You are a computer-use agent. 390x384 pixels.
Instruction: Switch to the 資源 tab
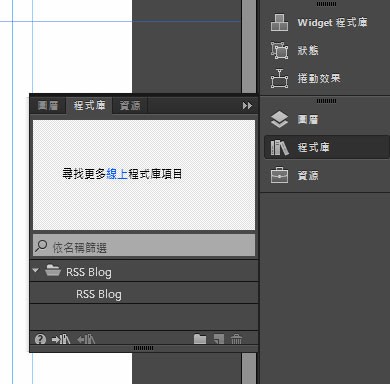coord(130,106)
